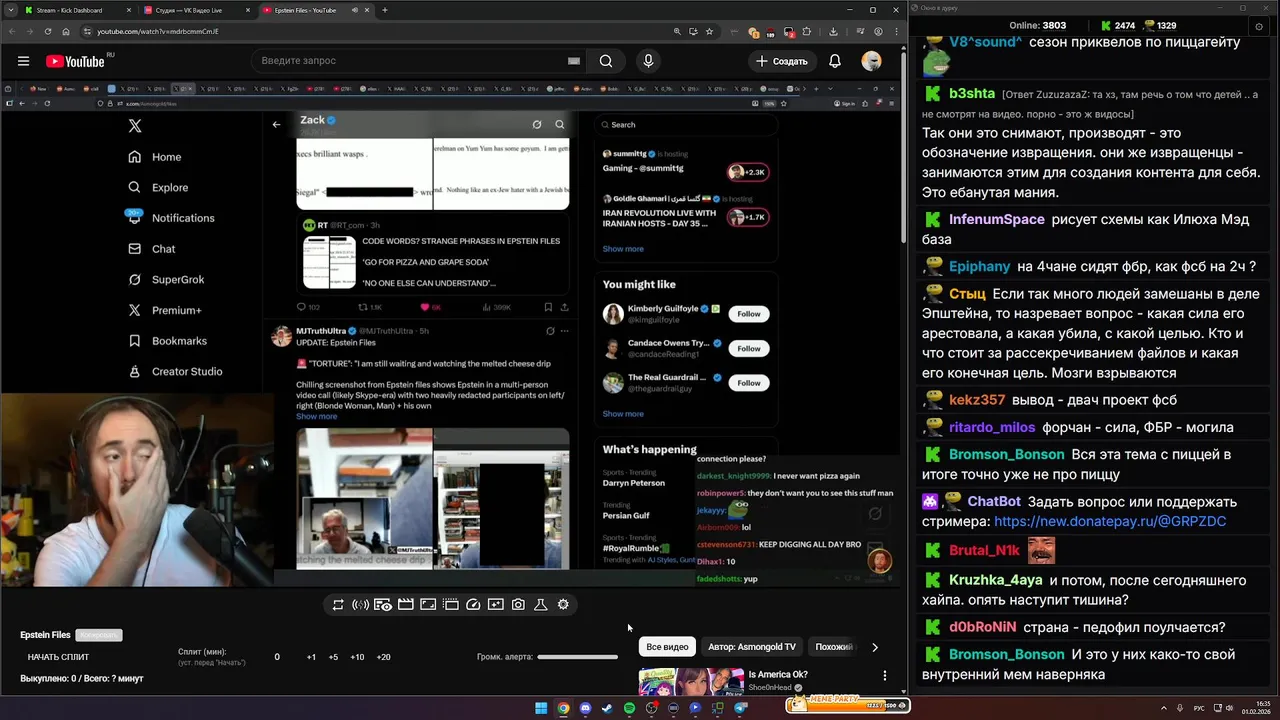Open Notifications in the X sidebar
The height and width of the screenshot is (720, 1280).
pos(170,218)
